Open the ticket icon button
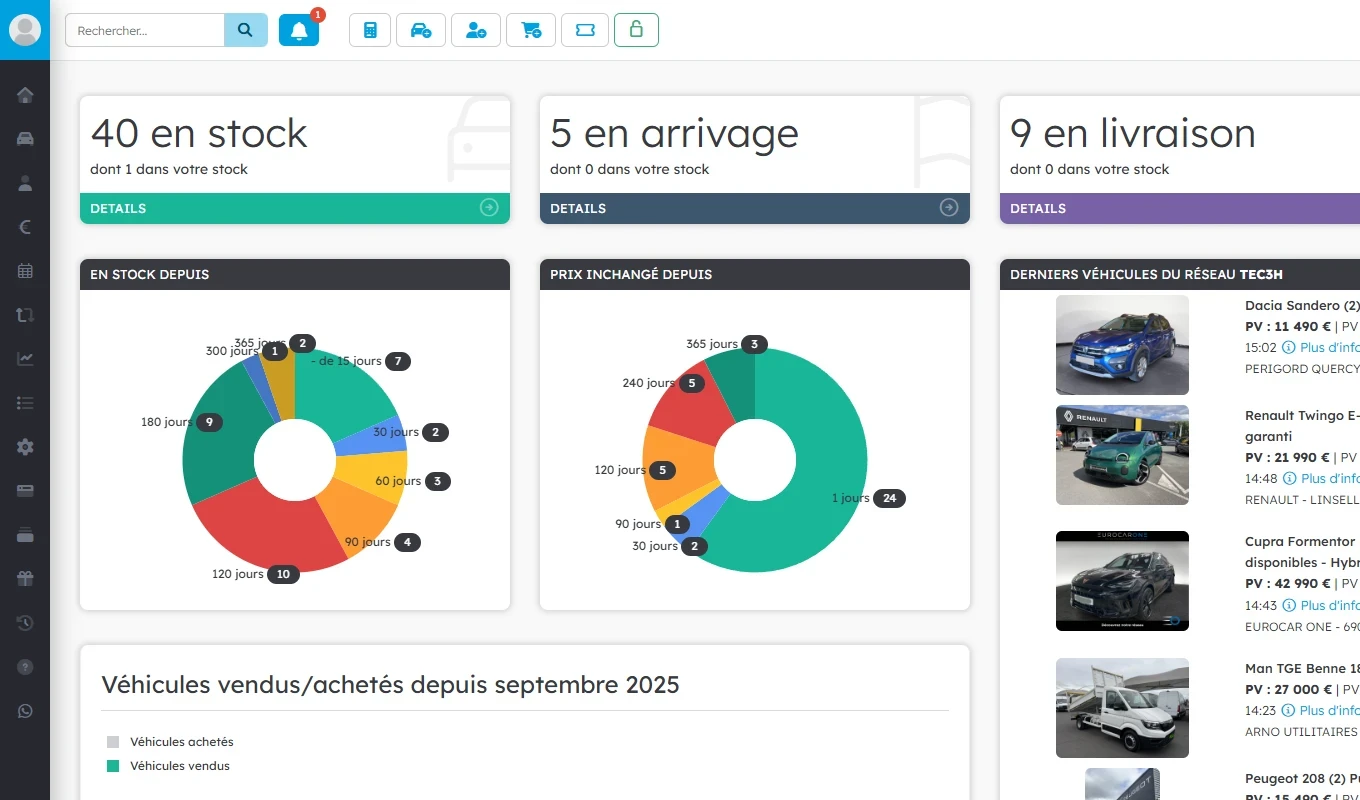The width and height of the screenshot is (1360, 800). tap(585, 30)
